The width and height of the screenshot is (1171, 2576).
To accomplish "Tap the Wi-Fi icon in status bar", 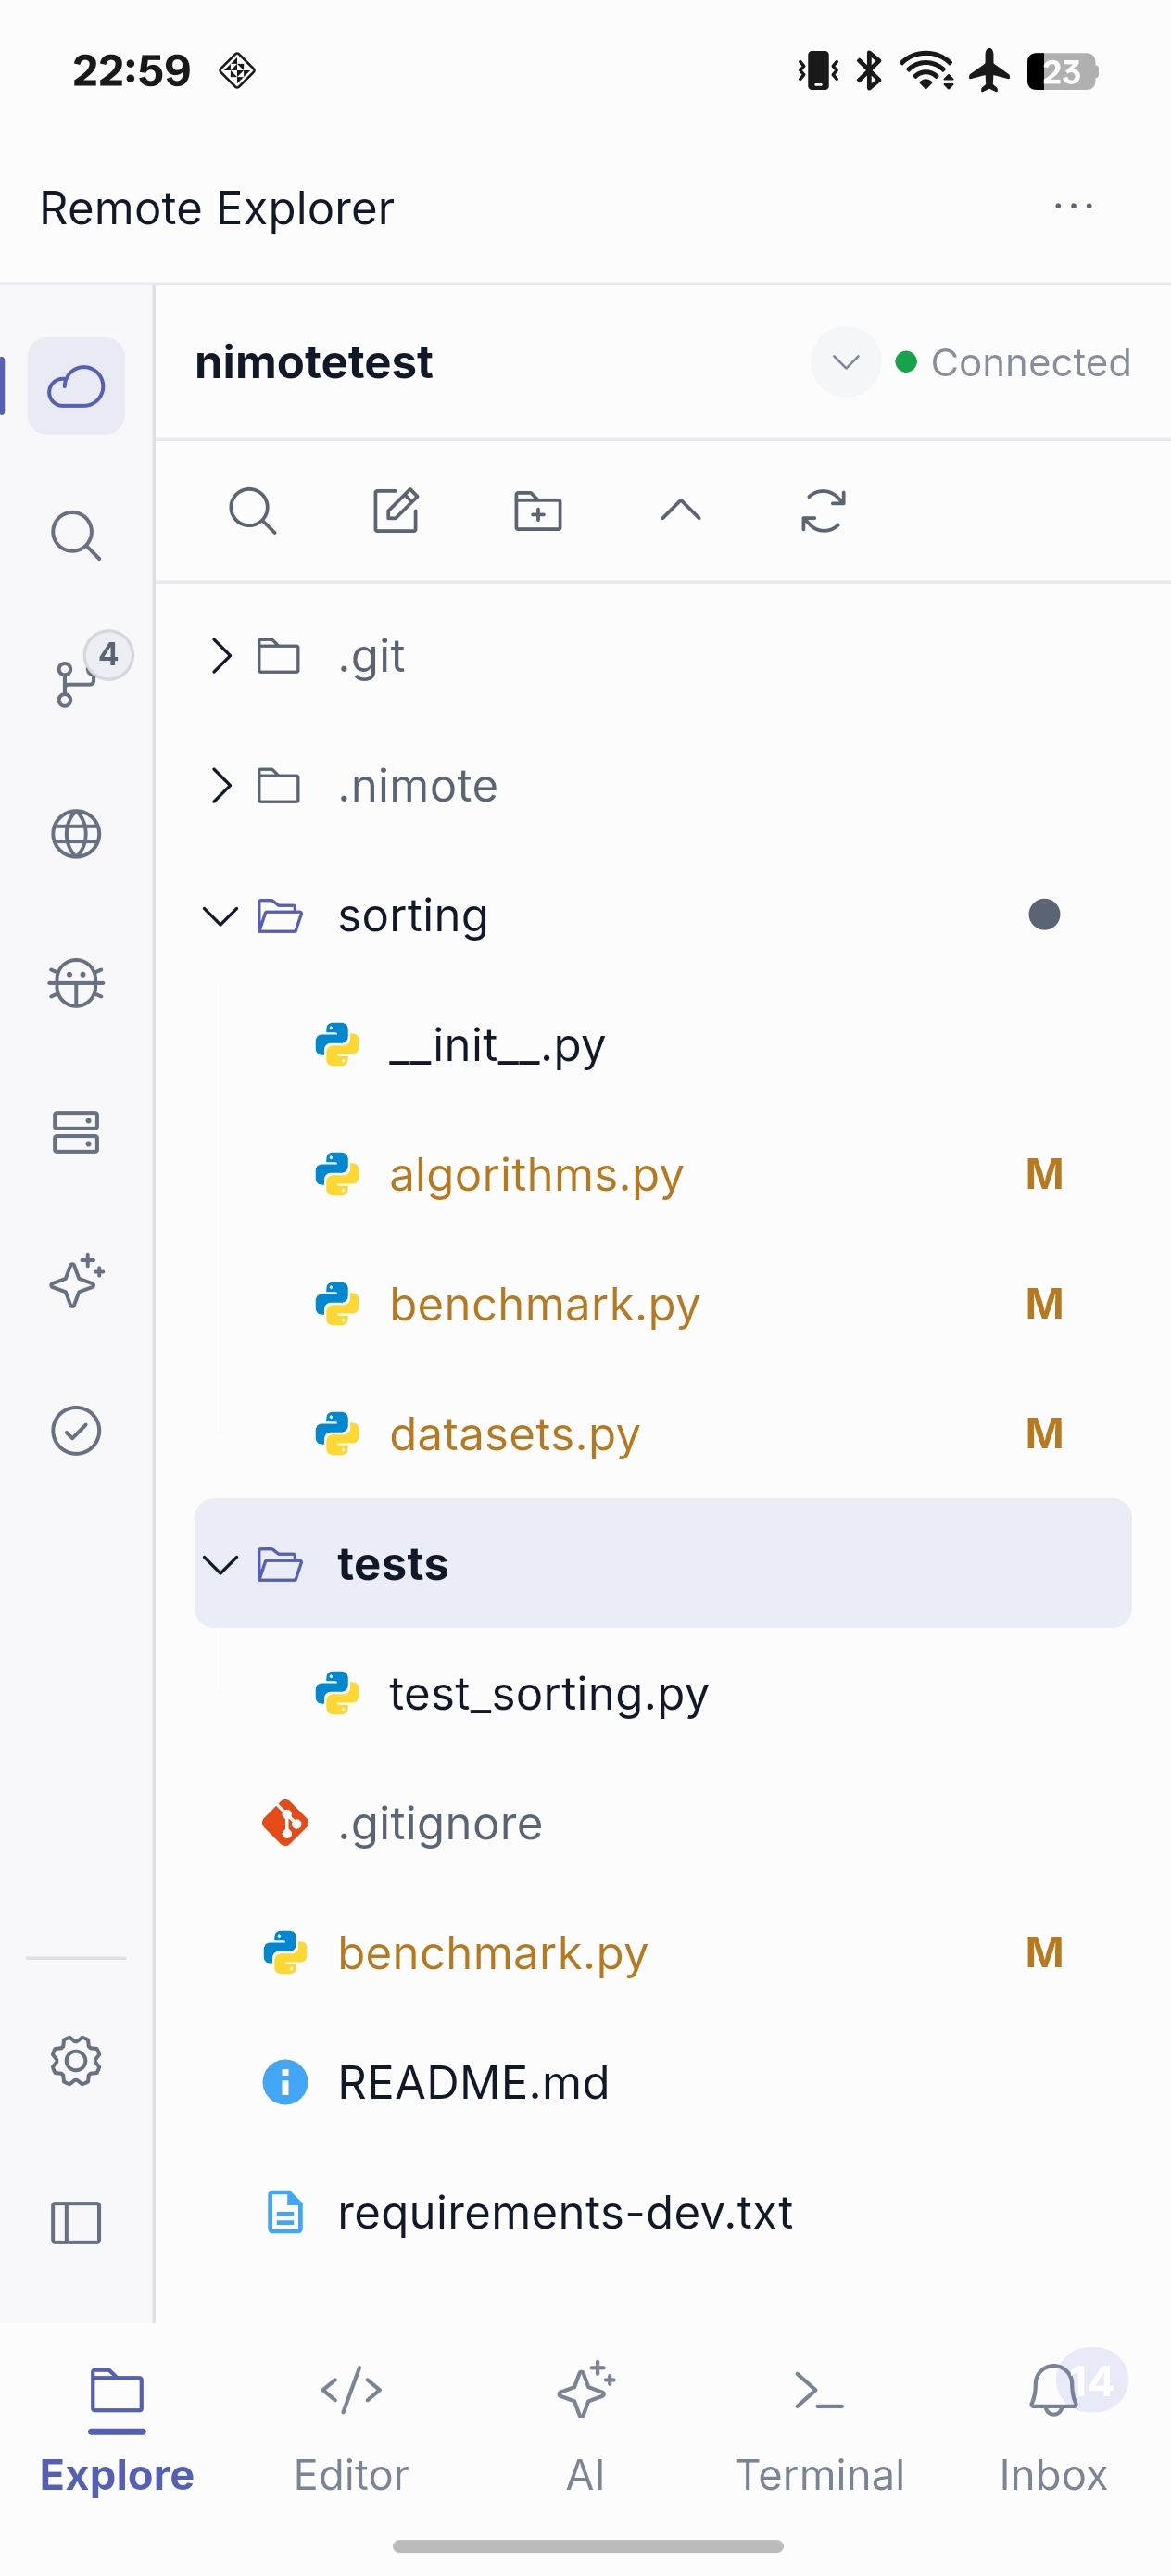I will pyautogui.click(x=926, y=71).
